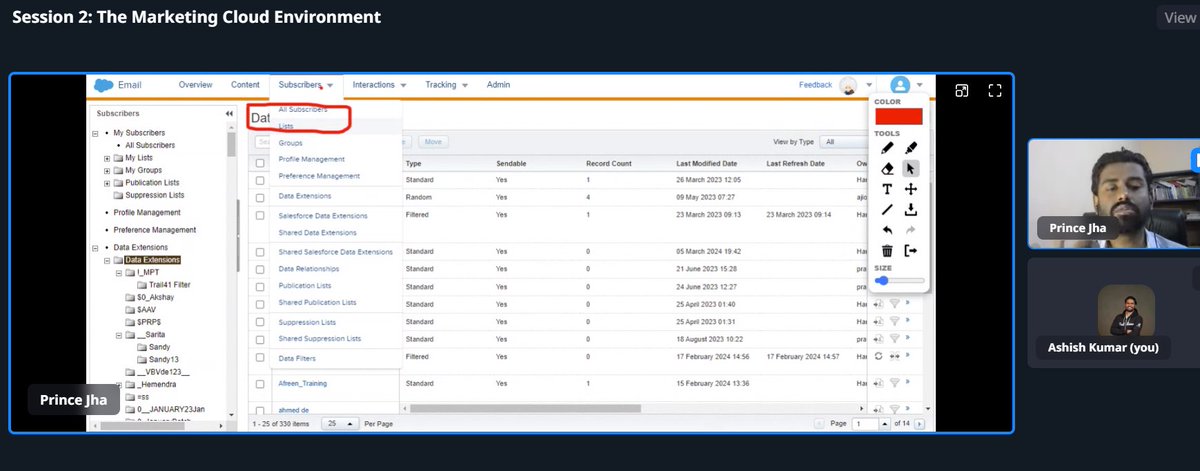The width and height of the screenshot is (1200, 471).
Task: Delete all annotations with trash icon
Action: [887, 251]
